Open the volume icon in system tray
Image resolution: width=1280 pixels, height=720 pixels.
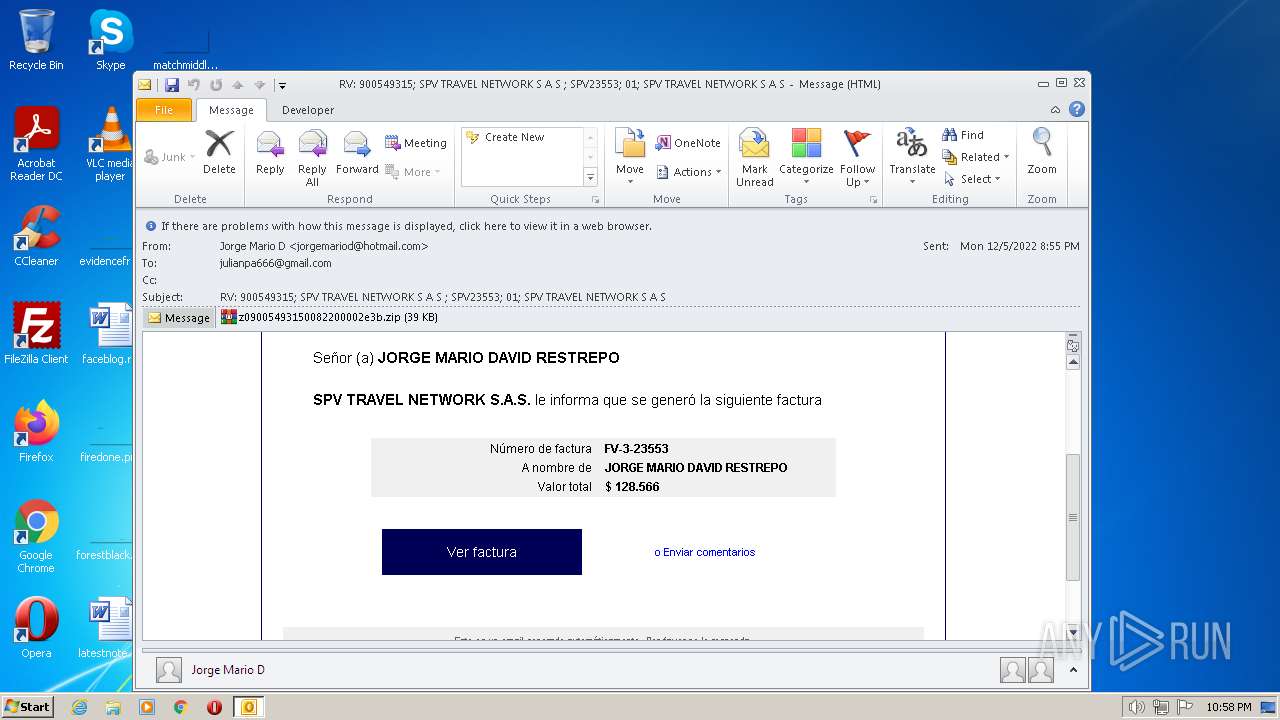point(1136,707)
